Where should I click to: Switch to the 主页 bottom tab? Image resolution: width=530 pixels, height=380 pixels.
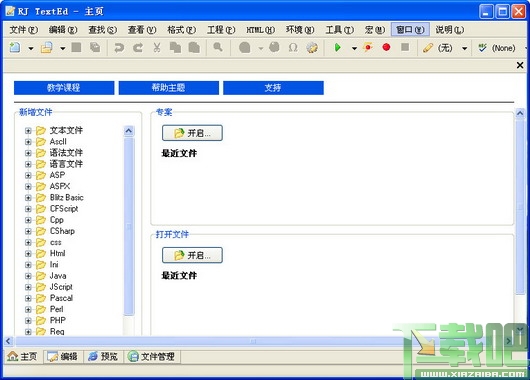[x=22, y=356]
